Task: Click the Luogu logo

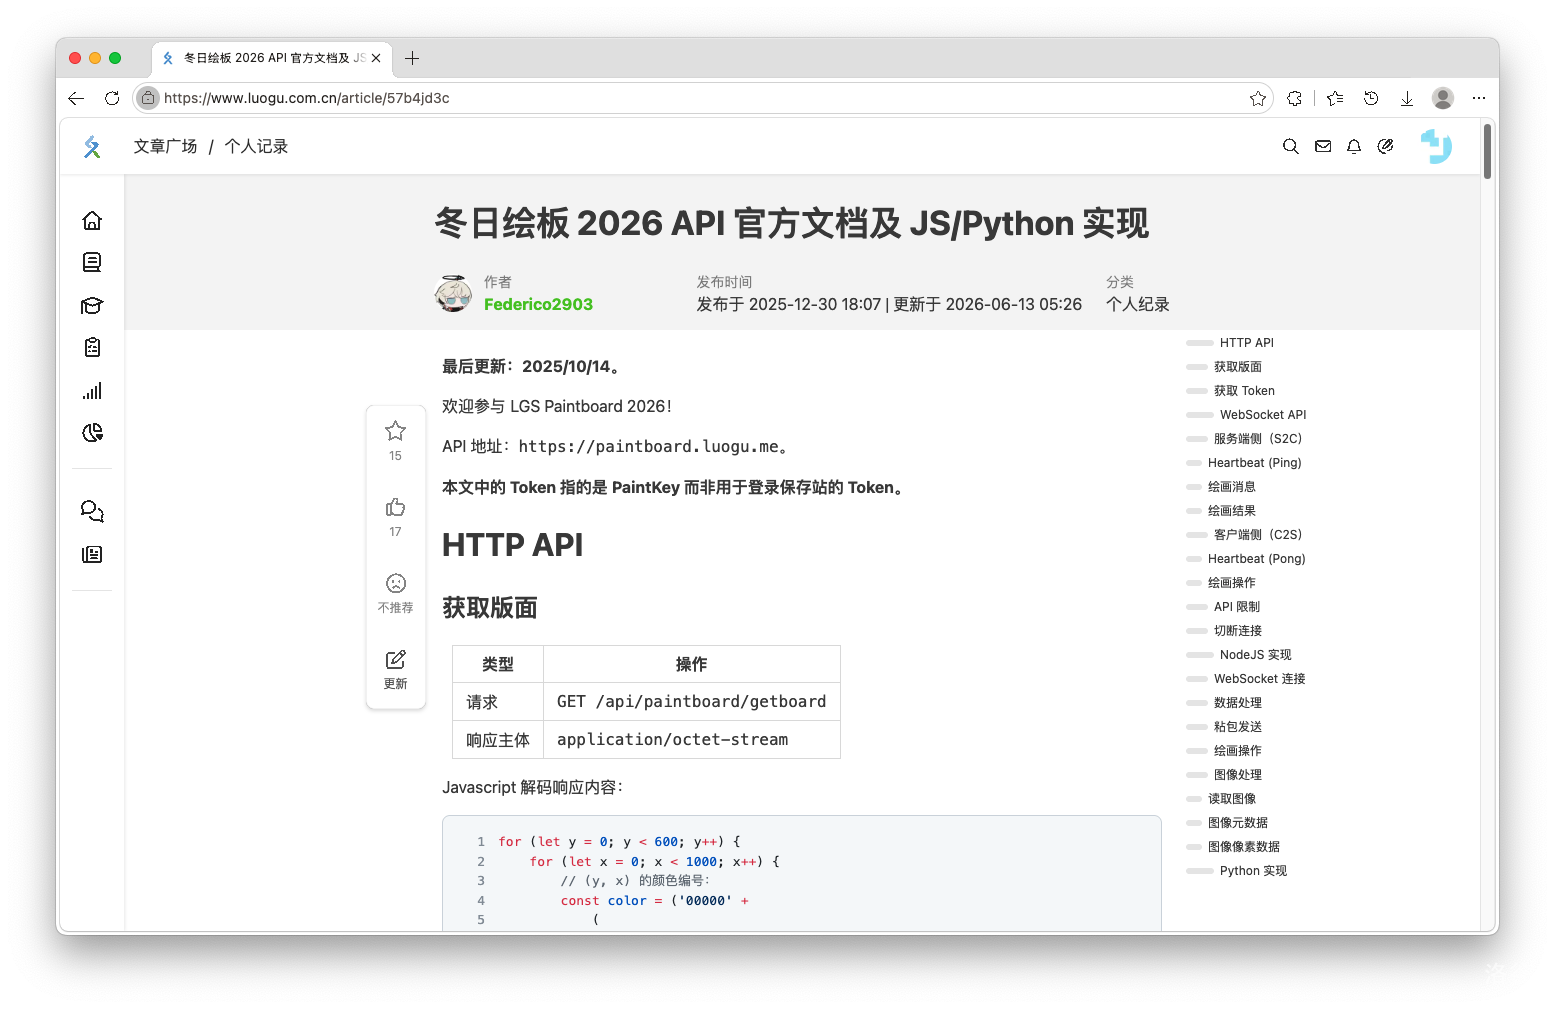Action: click(x=92, y=147)
